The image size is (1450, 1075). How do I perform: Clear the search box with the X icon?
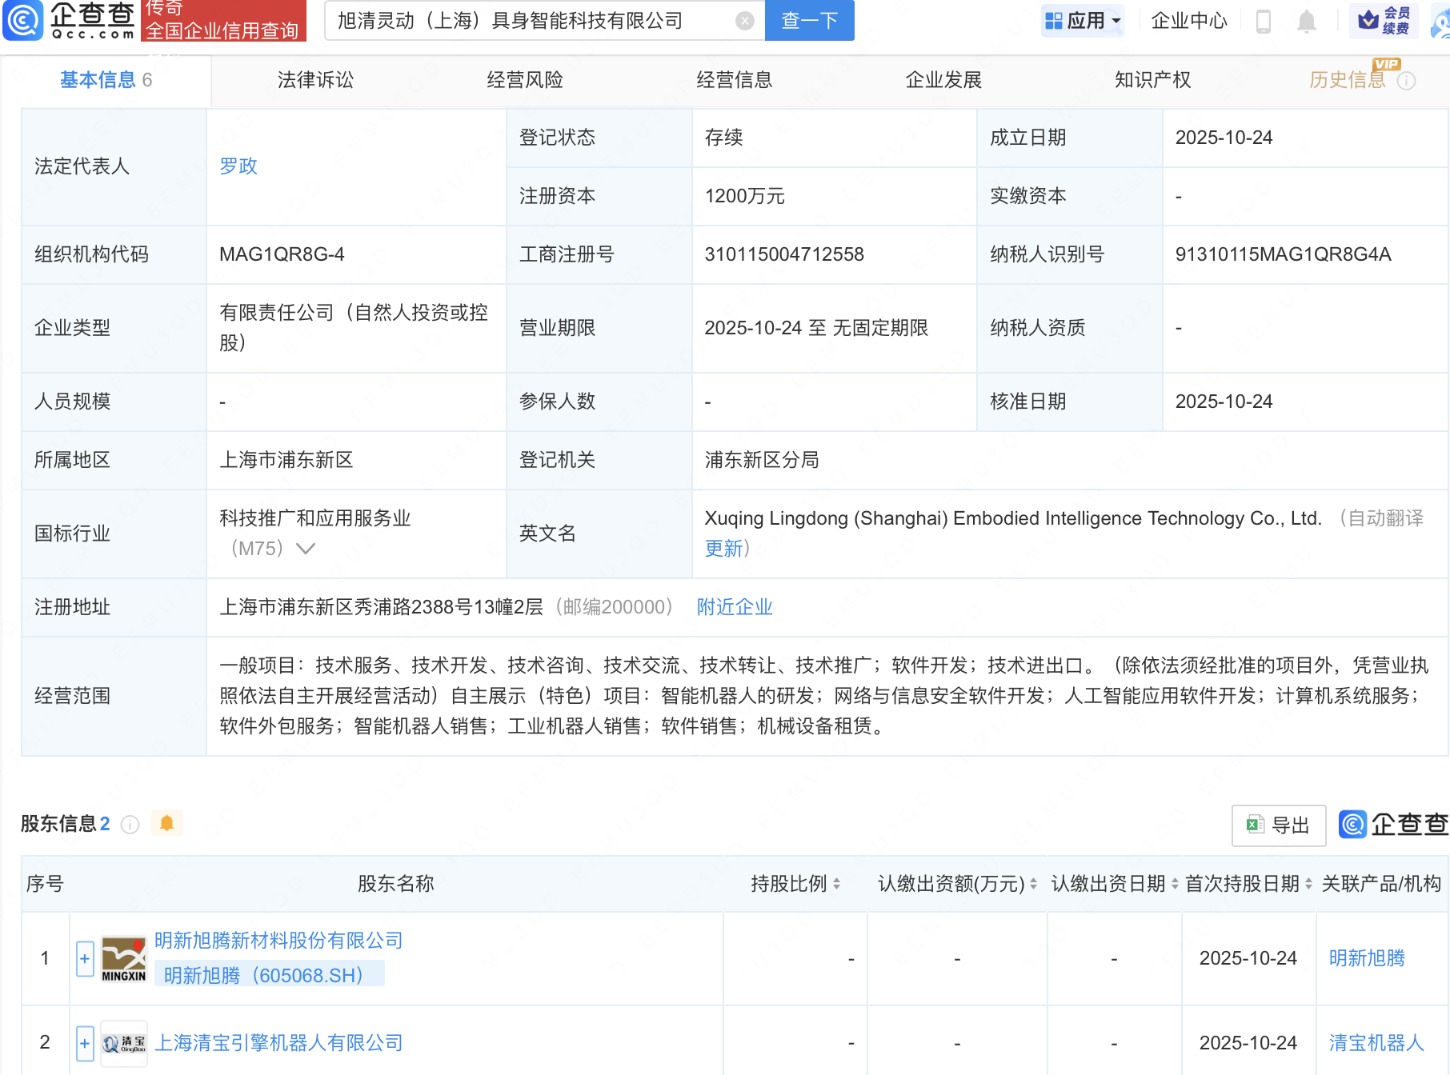(x=744, y=21)
